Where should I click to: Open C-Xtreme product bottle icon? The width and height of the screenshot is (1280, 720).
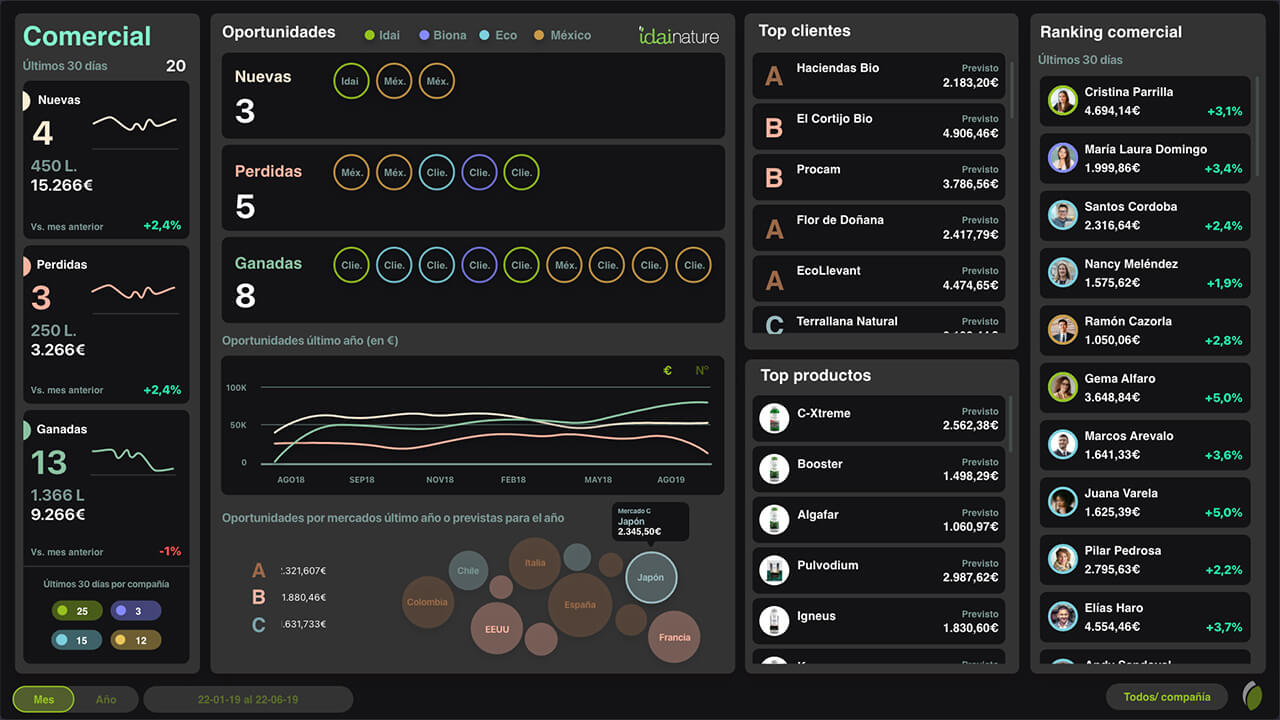[774, 418]
